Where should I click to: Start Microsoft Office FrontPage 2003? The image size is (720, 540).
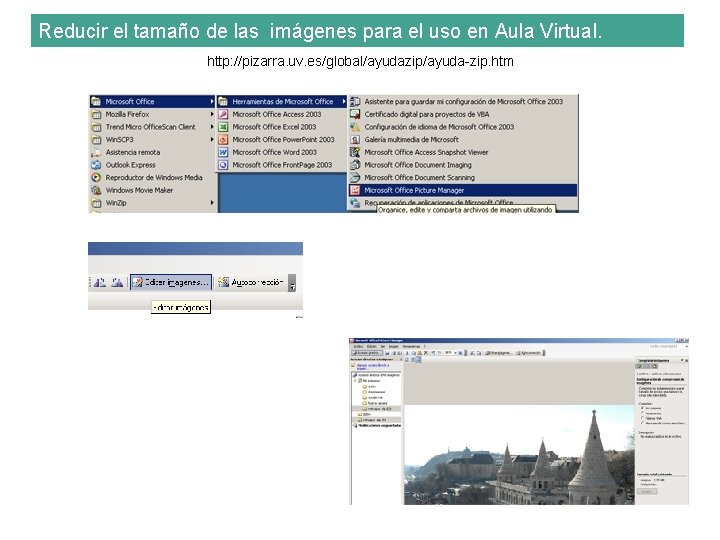(281, 165)
